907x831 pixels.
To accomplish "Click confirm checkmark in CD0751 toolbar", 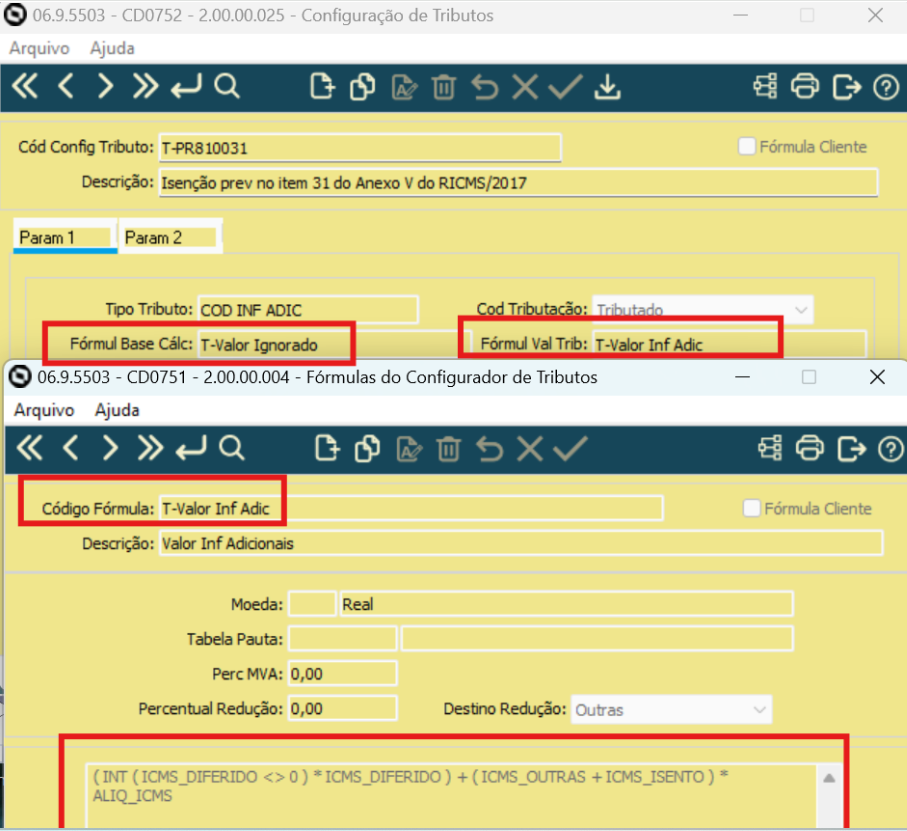I will tap(570, 449).
